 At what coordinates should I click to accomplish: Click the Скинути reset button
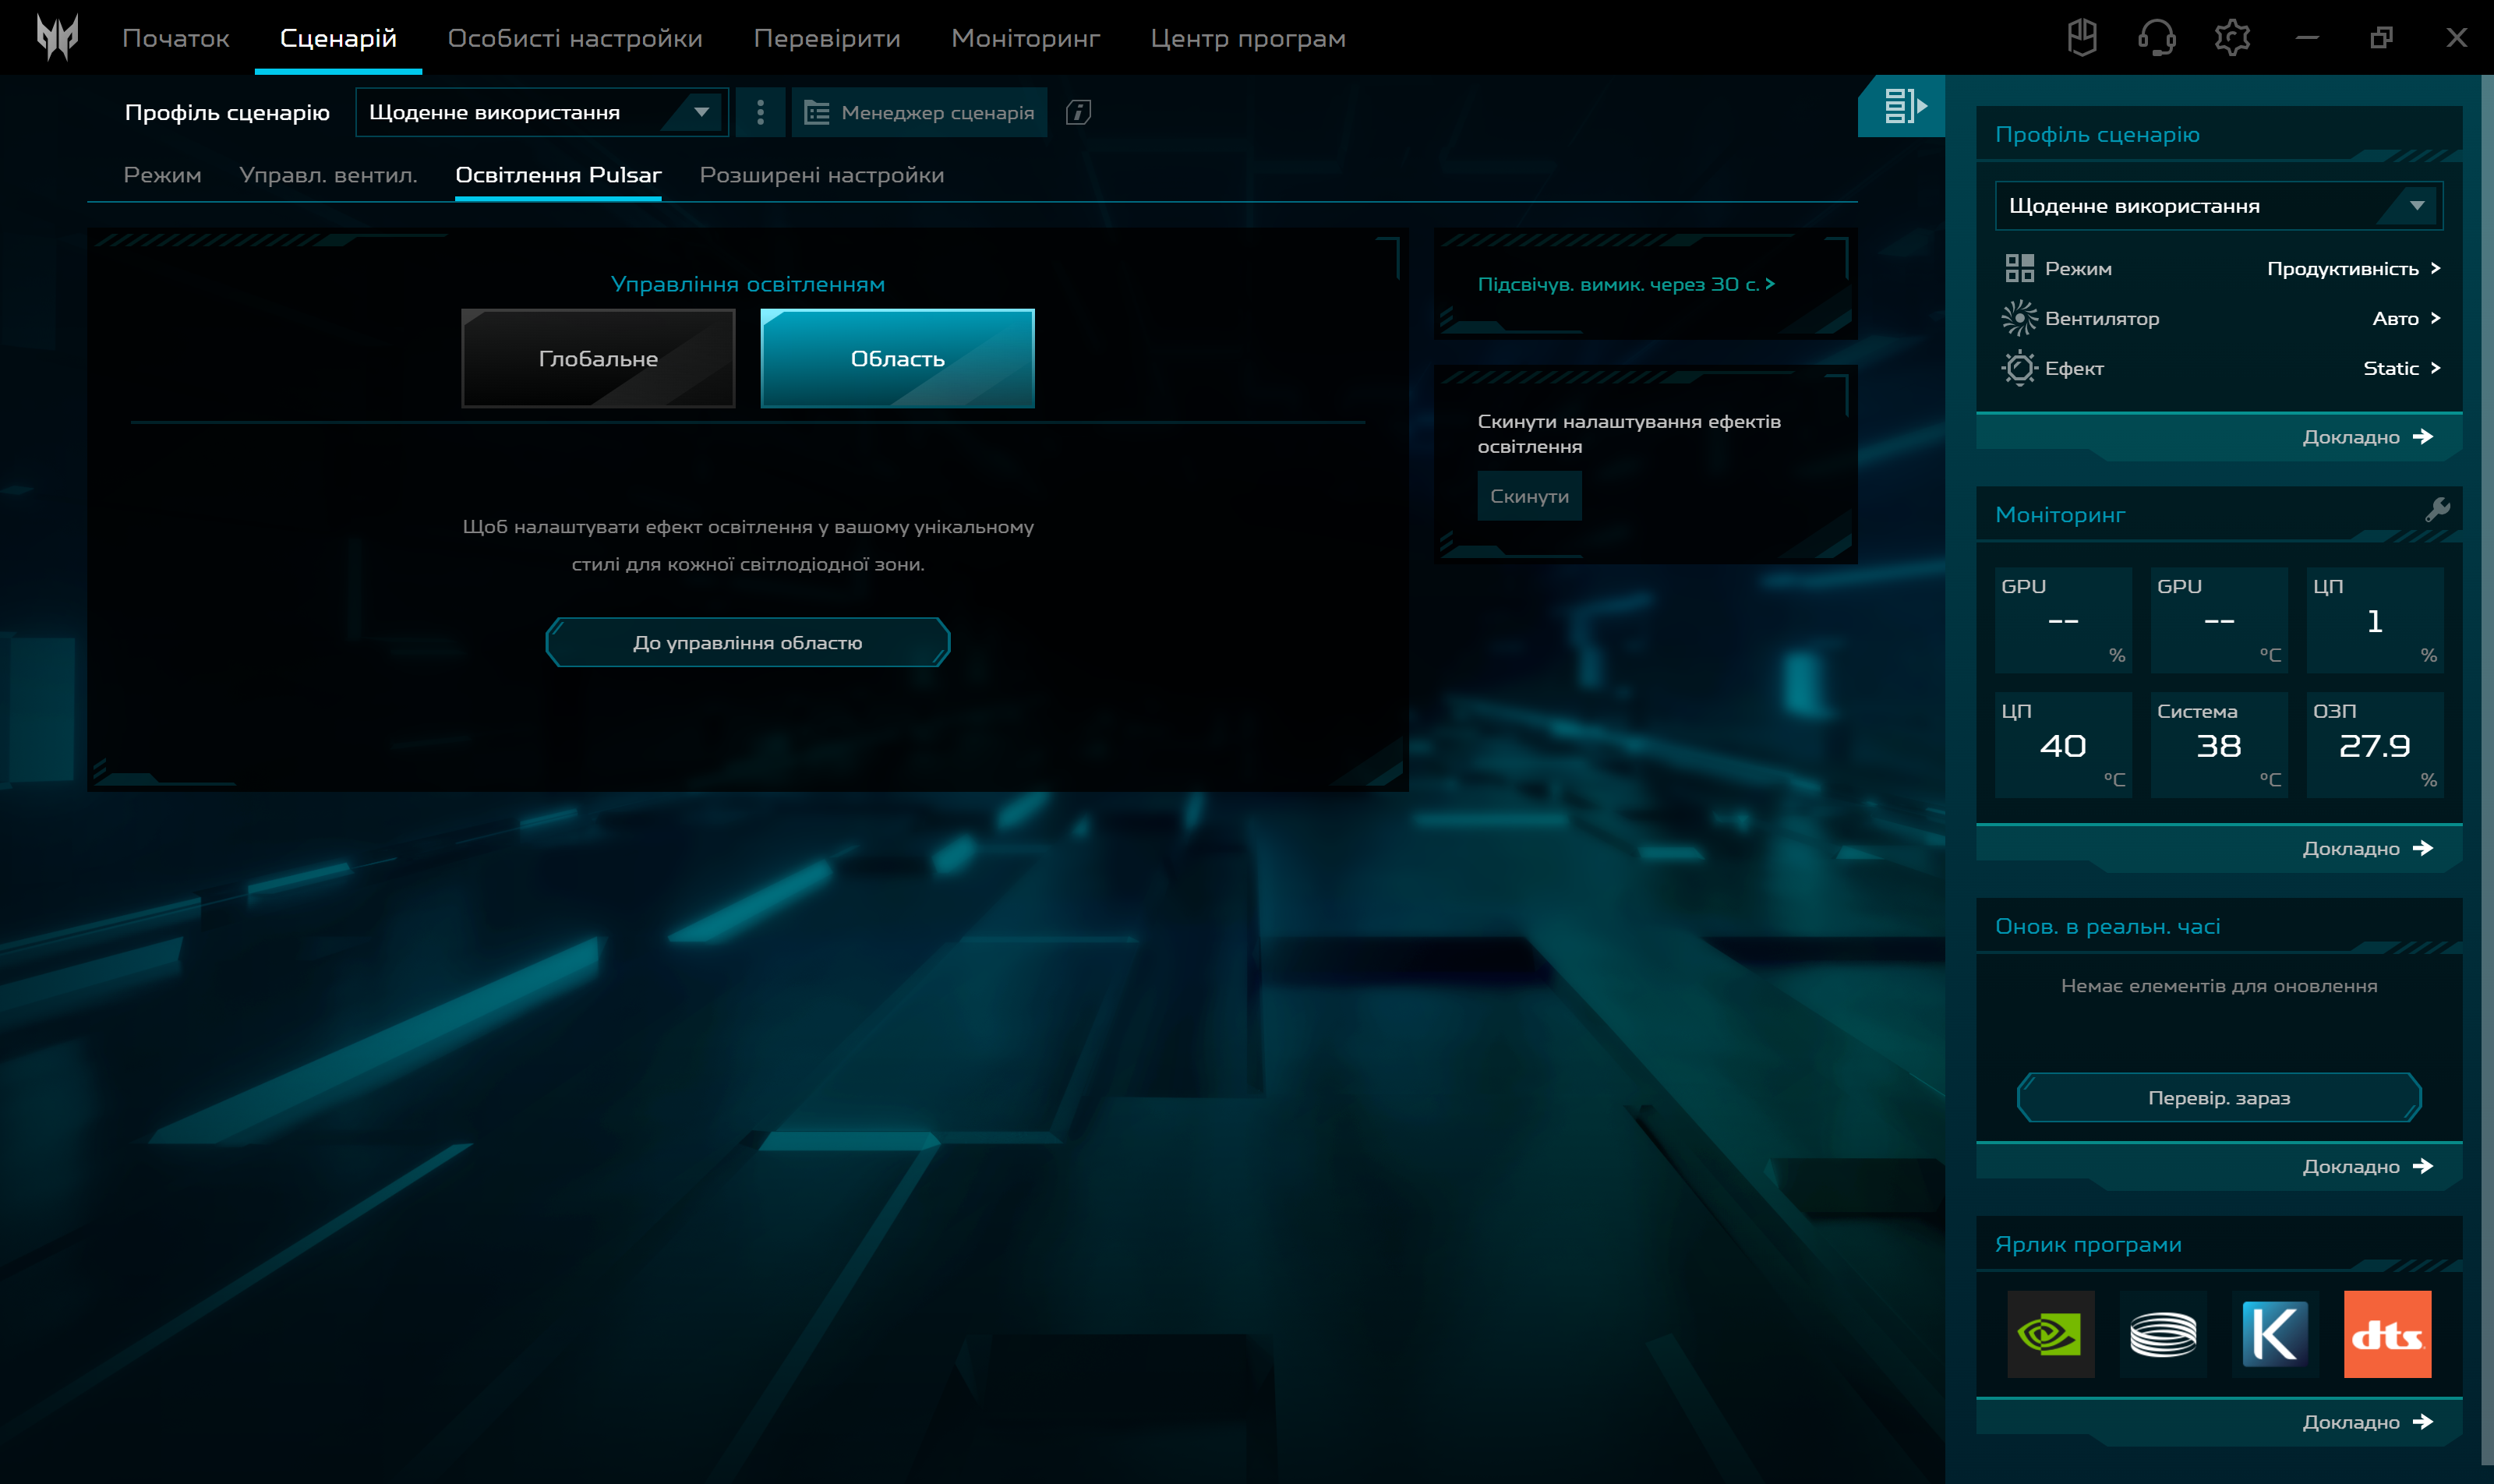click(1529, 496)
